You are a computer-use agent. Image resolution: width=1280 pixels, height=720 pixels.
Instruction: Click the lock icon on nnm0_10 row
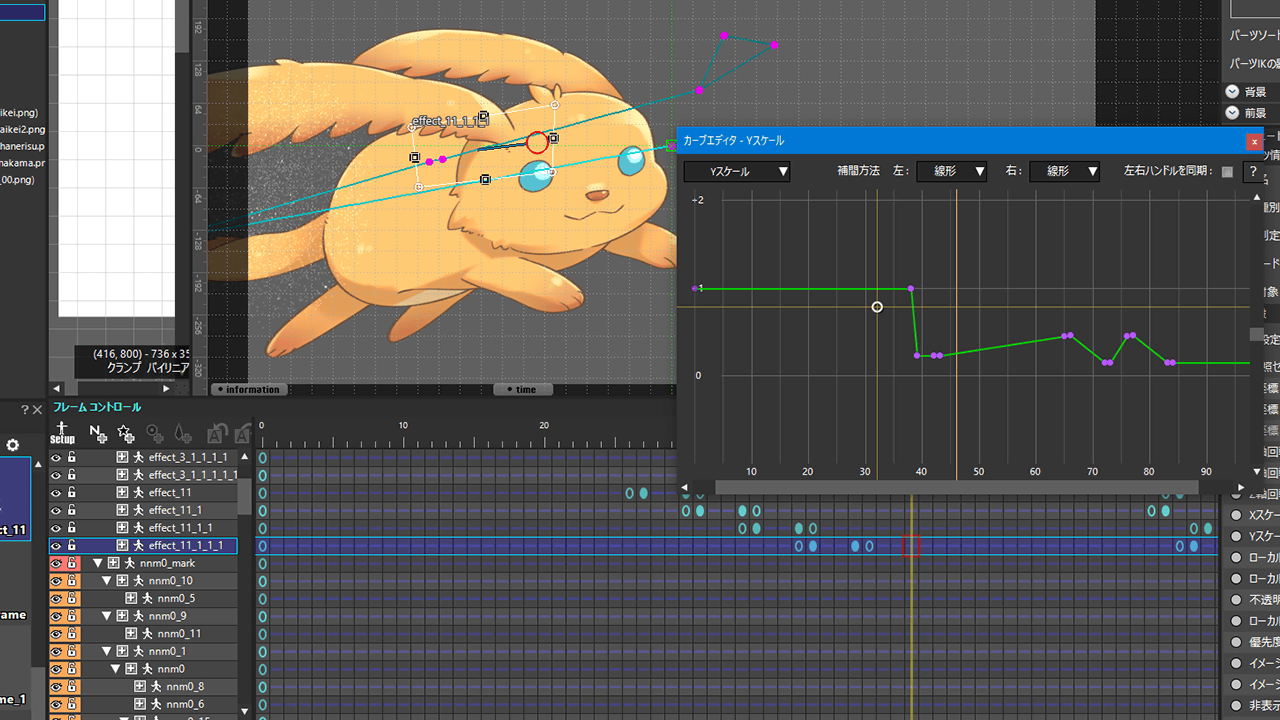click(x=72, y=581)
